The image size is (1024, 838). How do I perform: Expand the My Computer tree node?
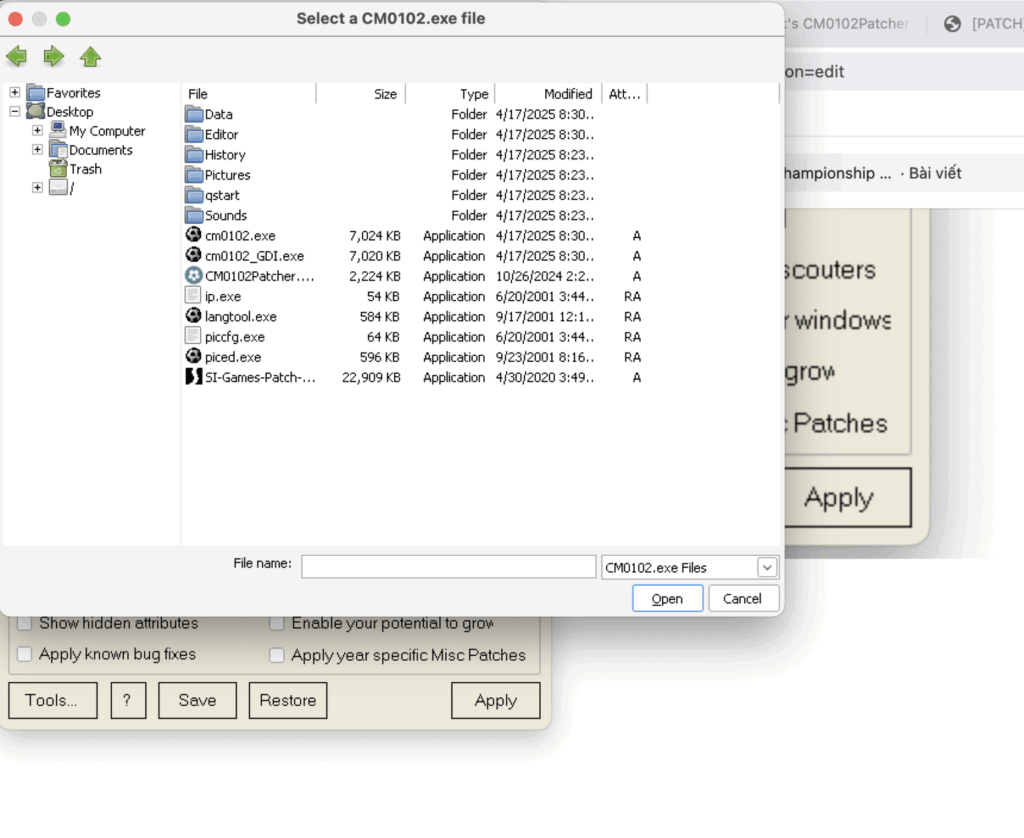(x=37, y=131)
